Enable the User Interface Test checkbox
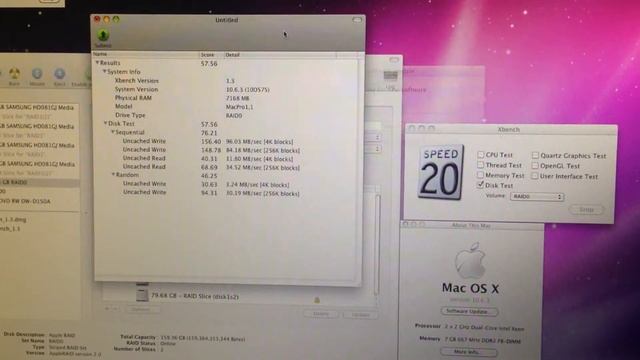Viewport: 640px width, 360px height. [x=534, y=176]
